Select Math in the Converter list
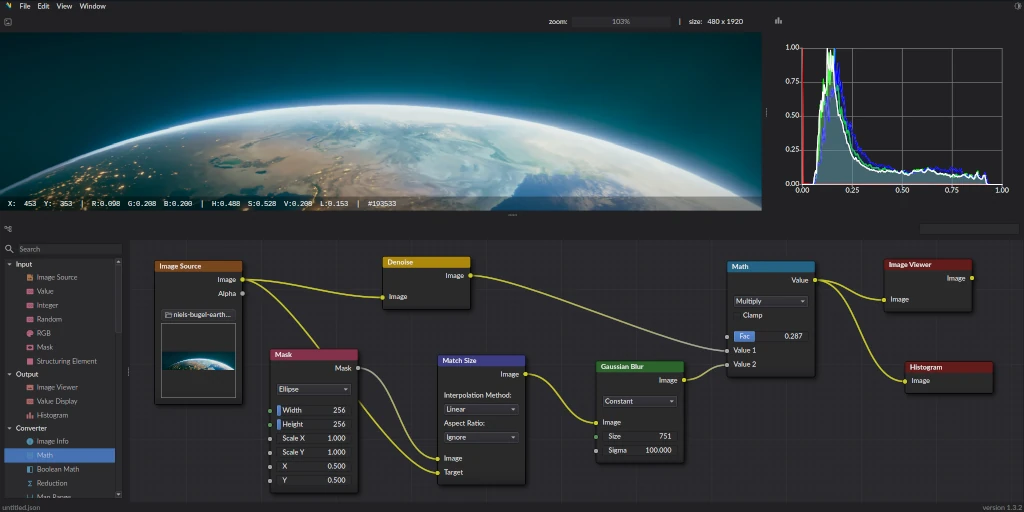 click(x=59, y=455)
